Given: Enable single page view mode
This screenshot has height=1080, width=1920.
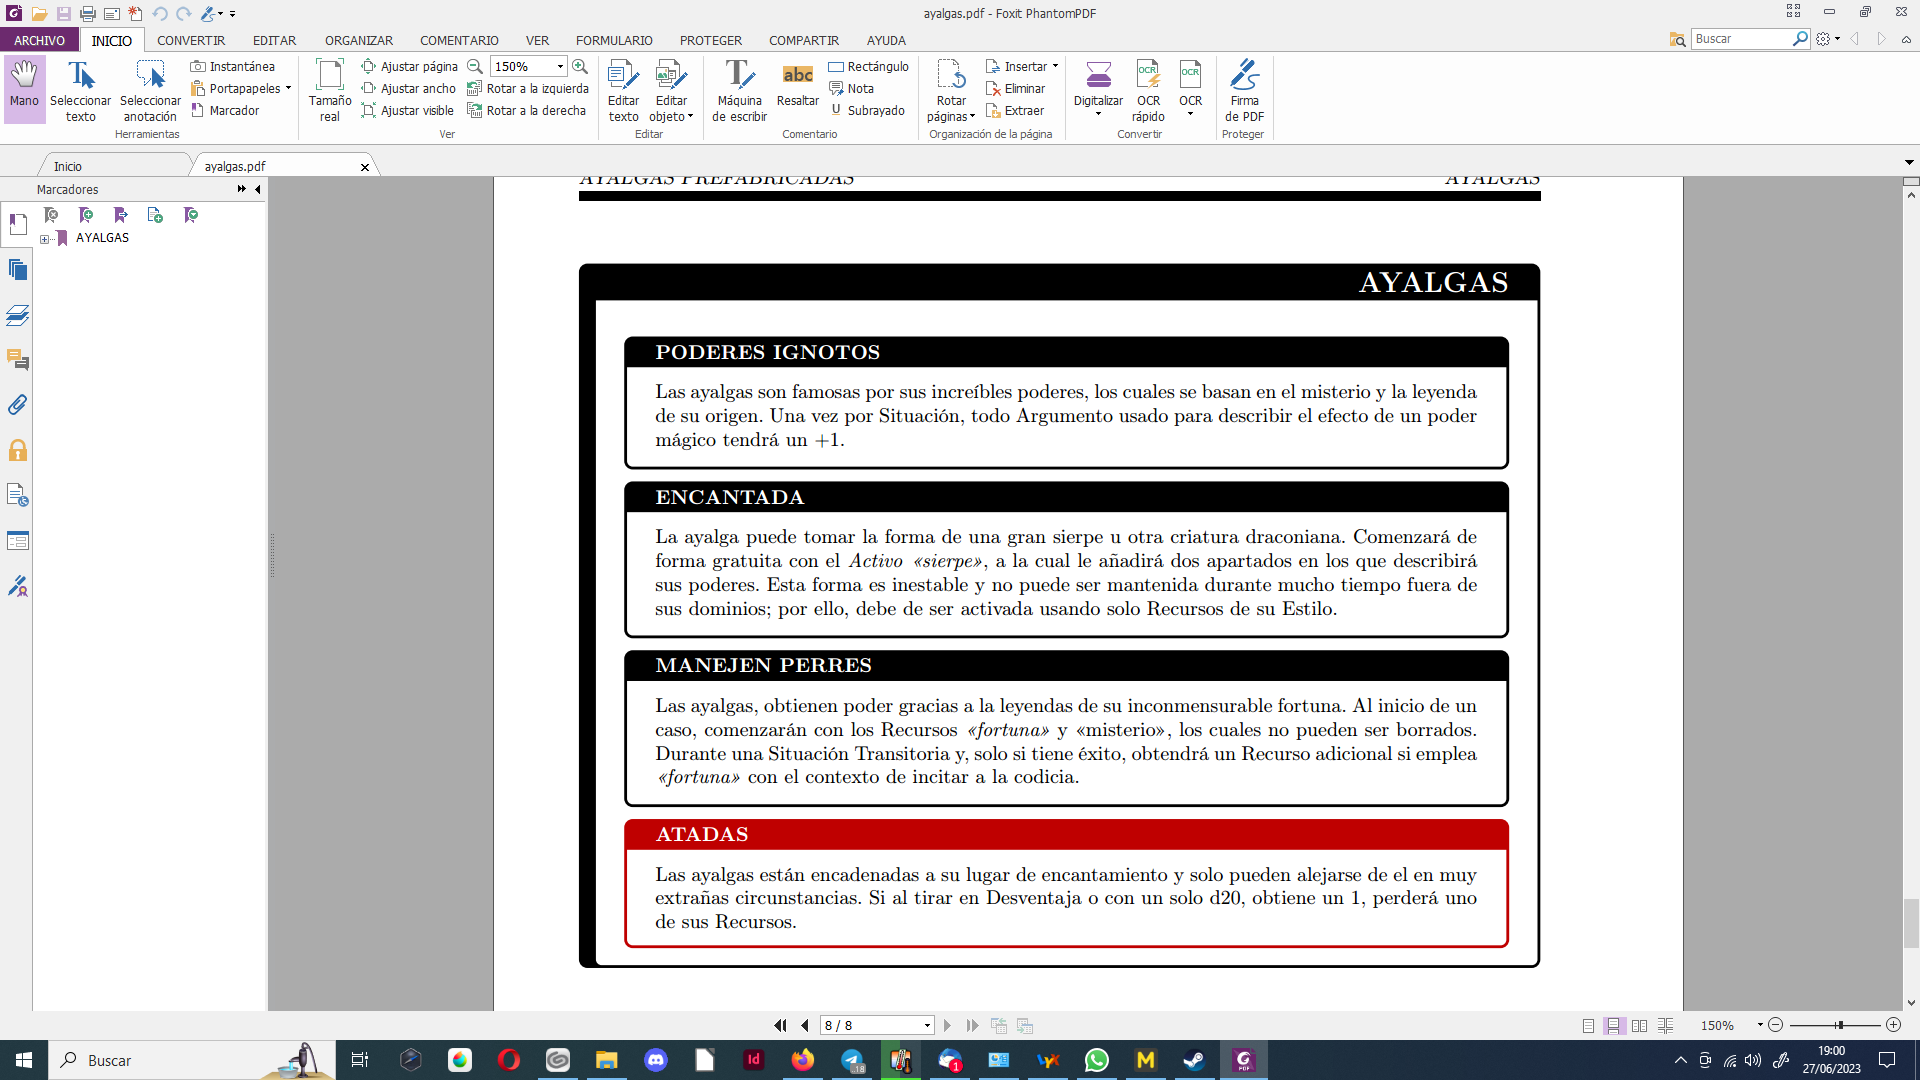Looking at the screenshot, I should (x=1588, y=1025).
